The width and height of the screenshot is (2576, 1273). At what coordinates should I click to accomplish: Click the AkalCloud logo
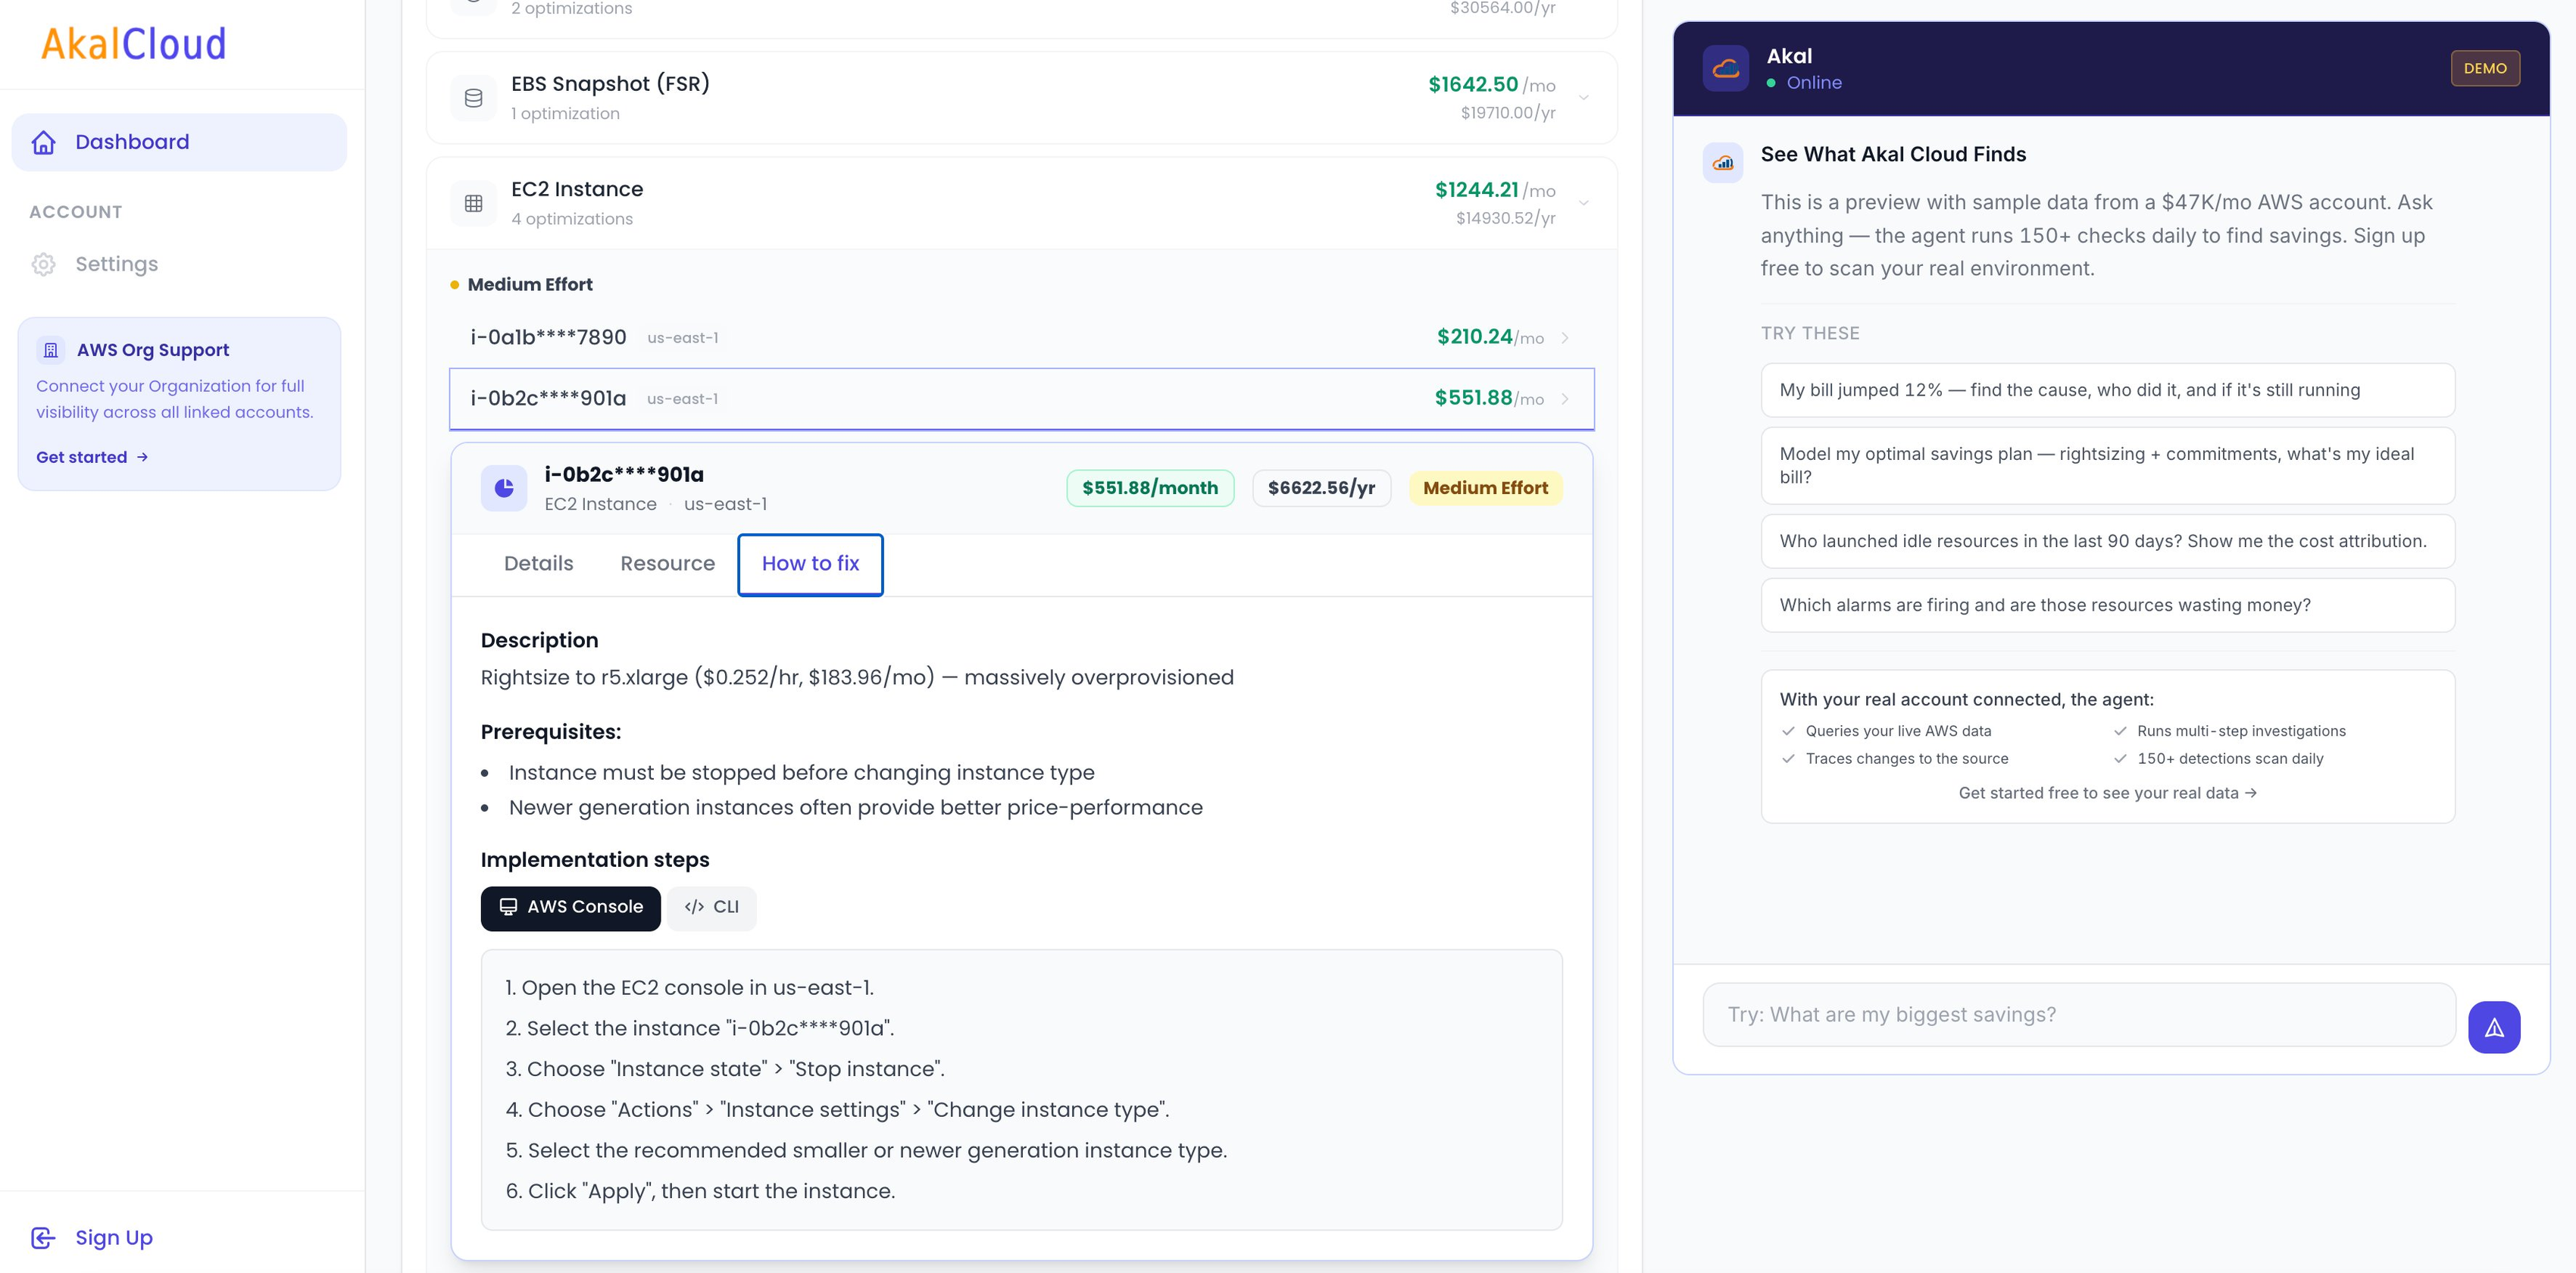(x=133, y=44)
